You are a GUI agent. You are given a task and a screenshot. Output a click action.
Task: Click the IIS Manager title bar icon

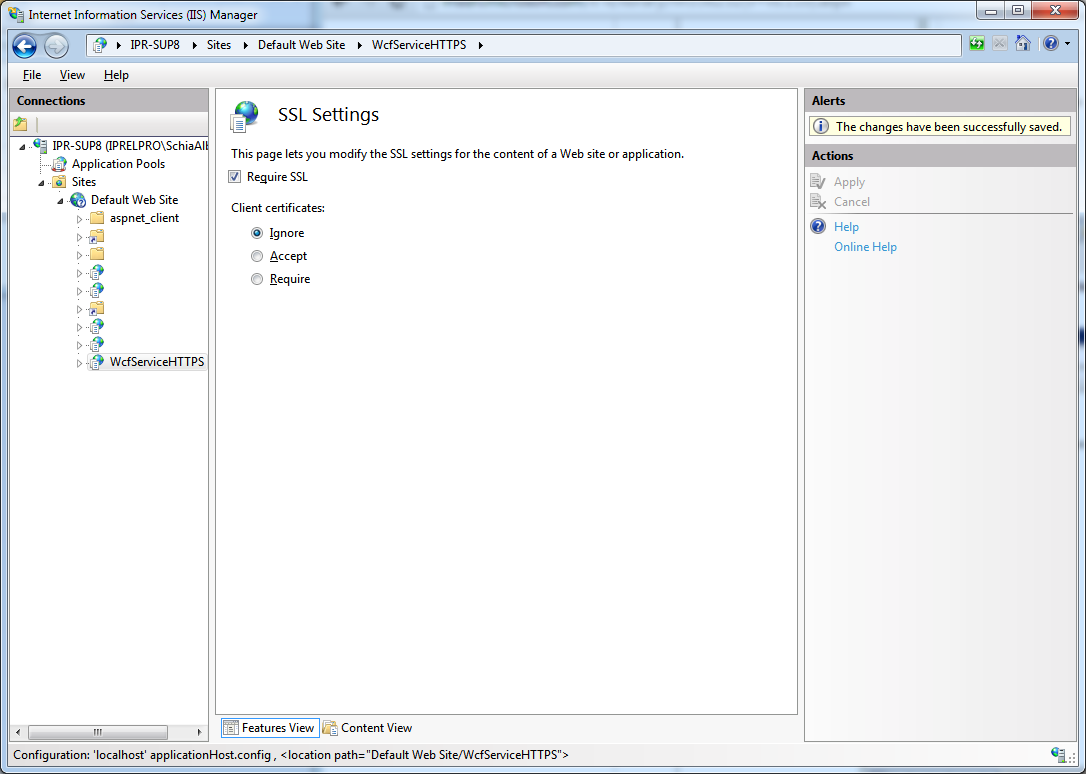[x=15, y=14]
